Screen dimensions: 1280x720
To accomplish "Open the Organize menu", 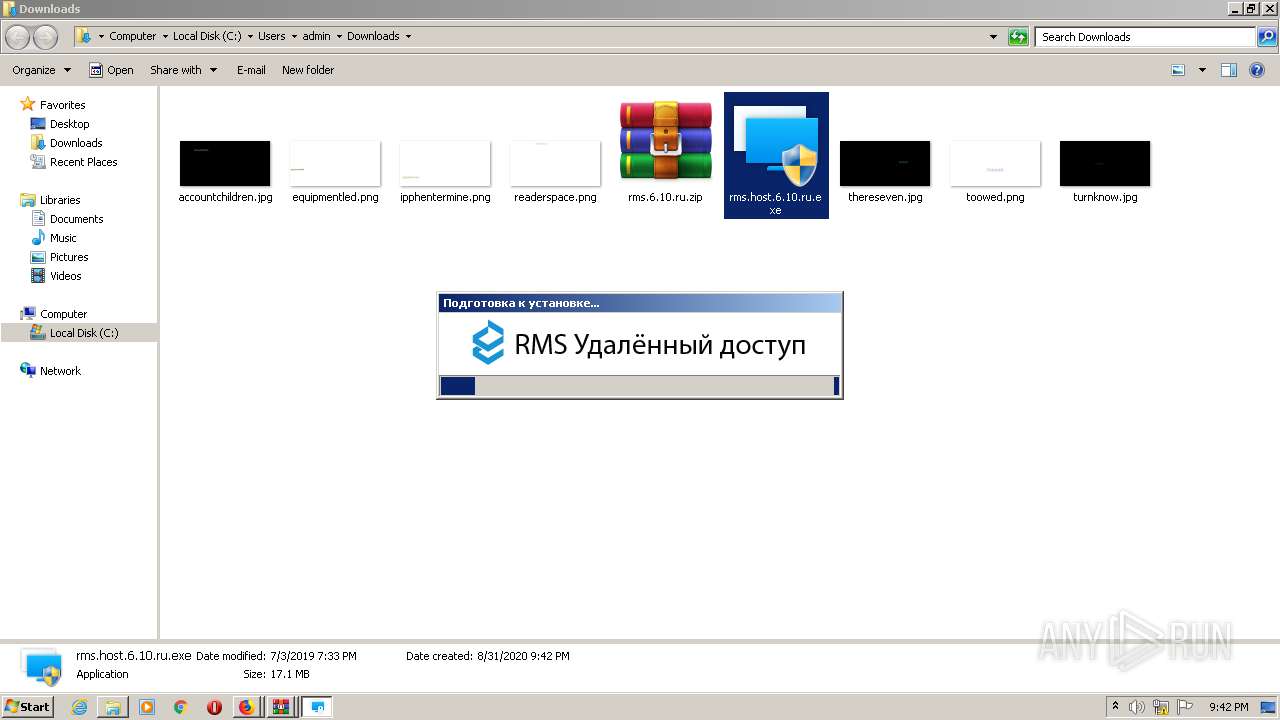I will [x=42, y=70].
